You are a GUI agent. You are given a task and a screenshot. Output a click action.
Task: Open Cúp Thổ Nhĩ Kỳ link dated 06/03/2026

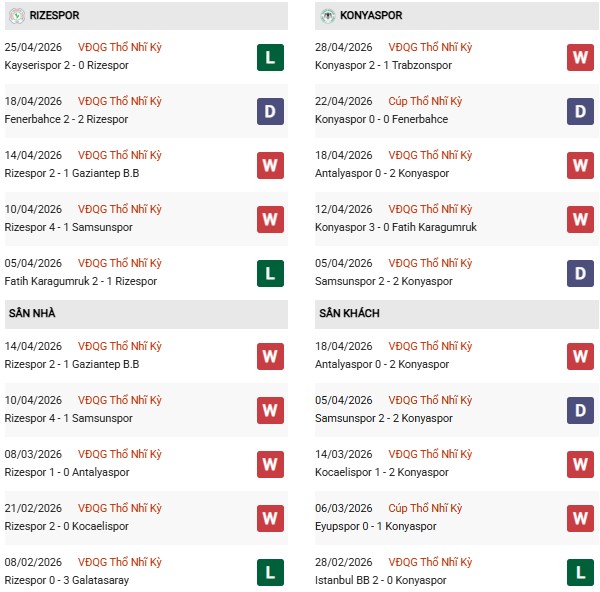coord(421,508)
